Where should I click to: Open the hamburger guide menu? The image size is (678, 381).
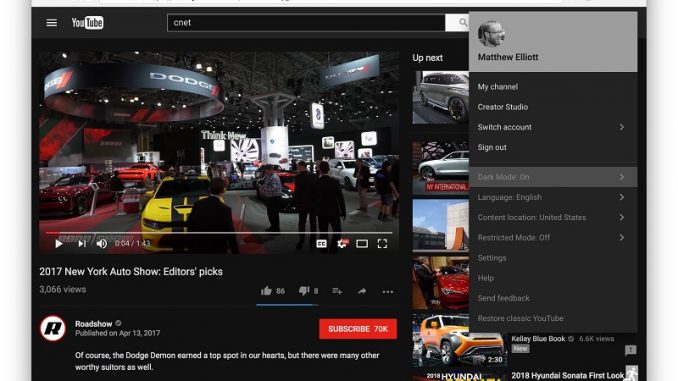point(51,22)
